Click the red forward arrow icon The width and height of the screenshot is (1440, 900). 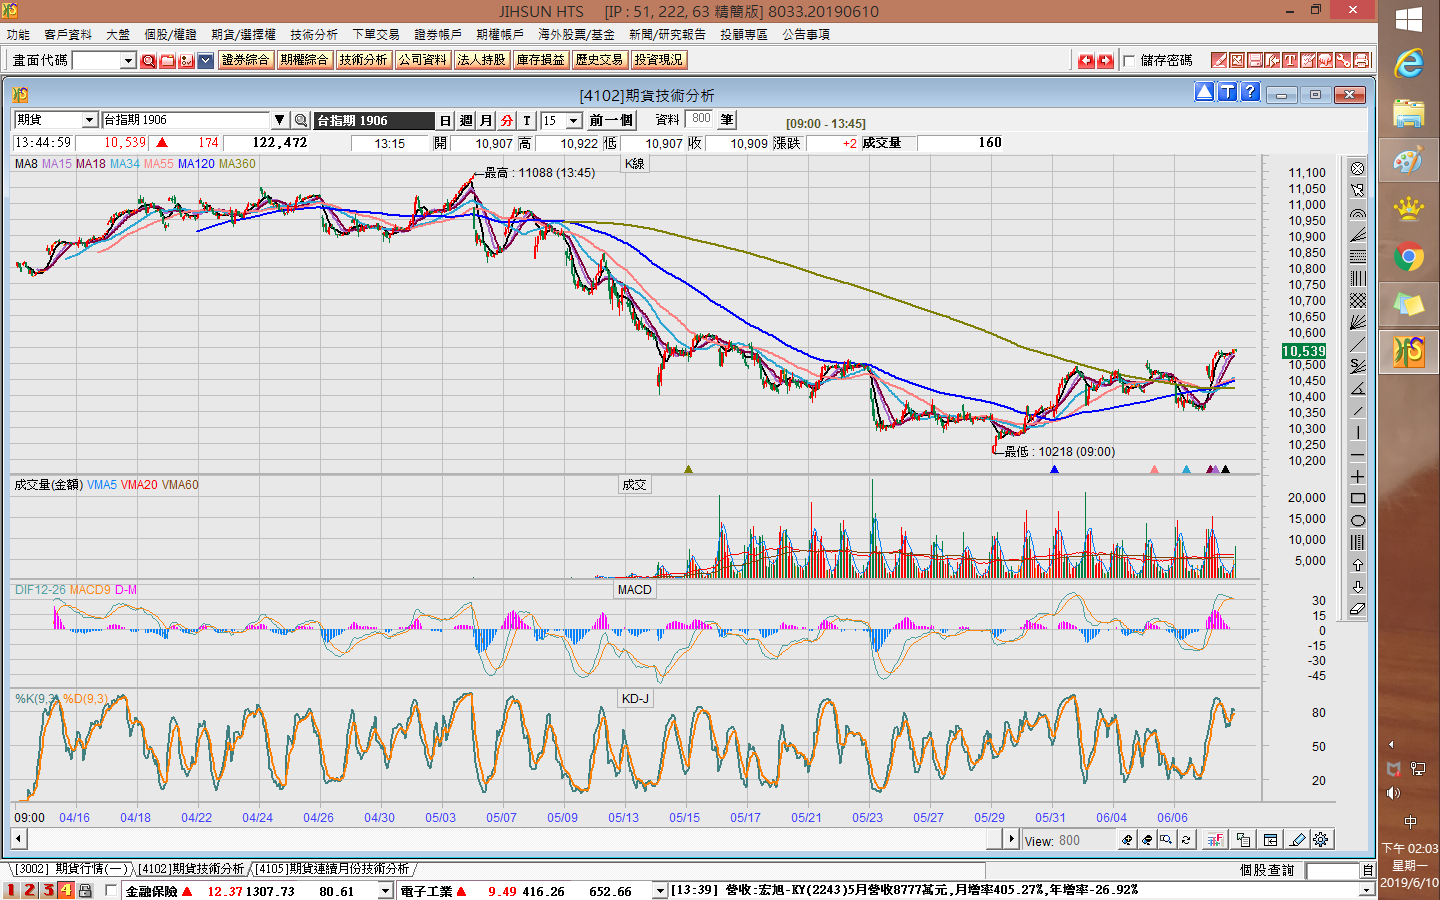1105,61
